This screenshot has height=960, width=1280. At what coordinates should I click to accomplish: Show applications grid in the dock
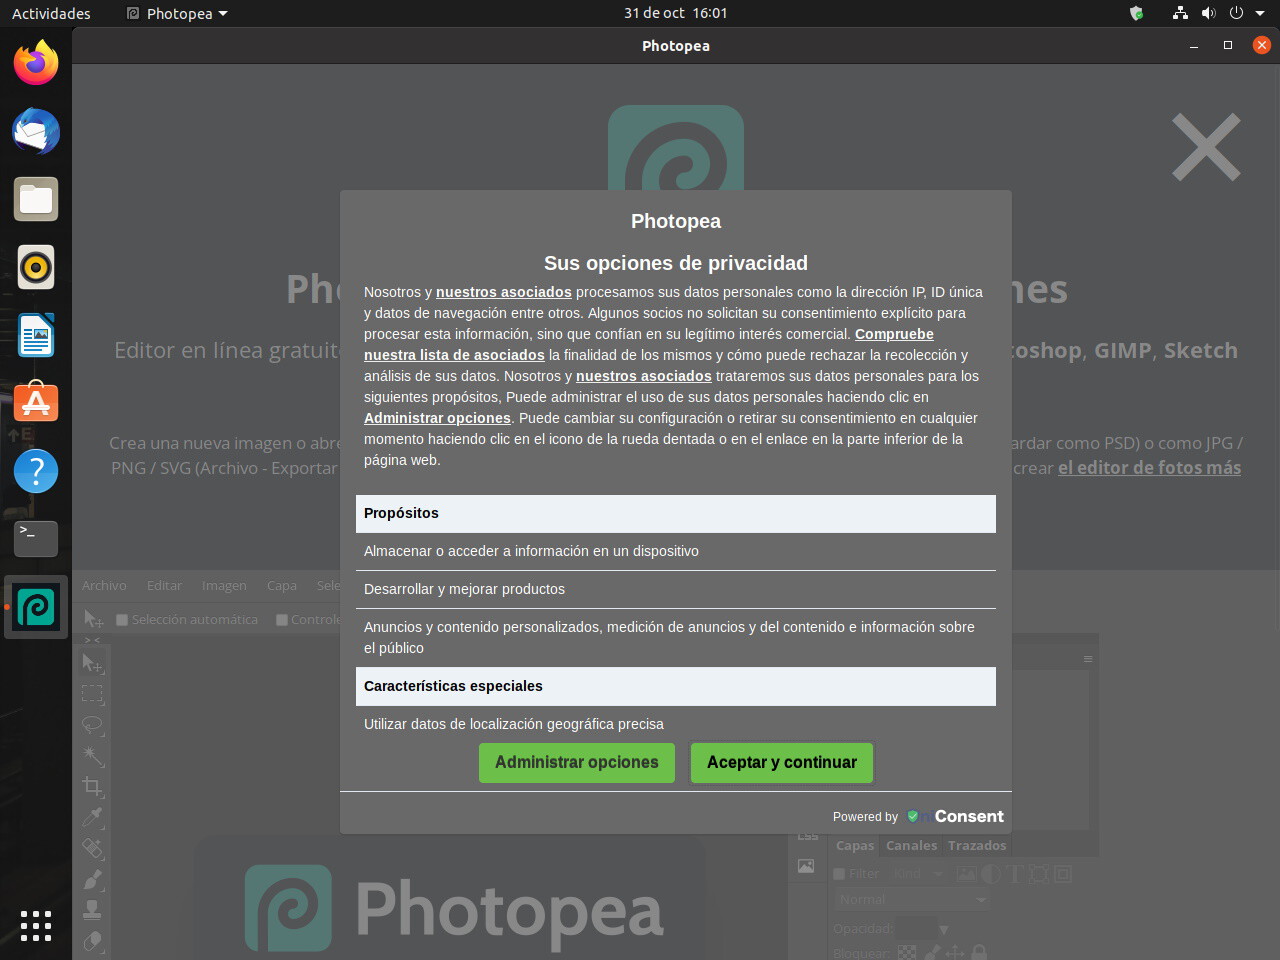tap(36, 925)
